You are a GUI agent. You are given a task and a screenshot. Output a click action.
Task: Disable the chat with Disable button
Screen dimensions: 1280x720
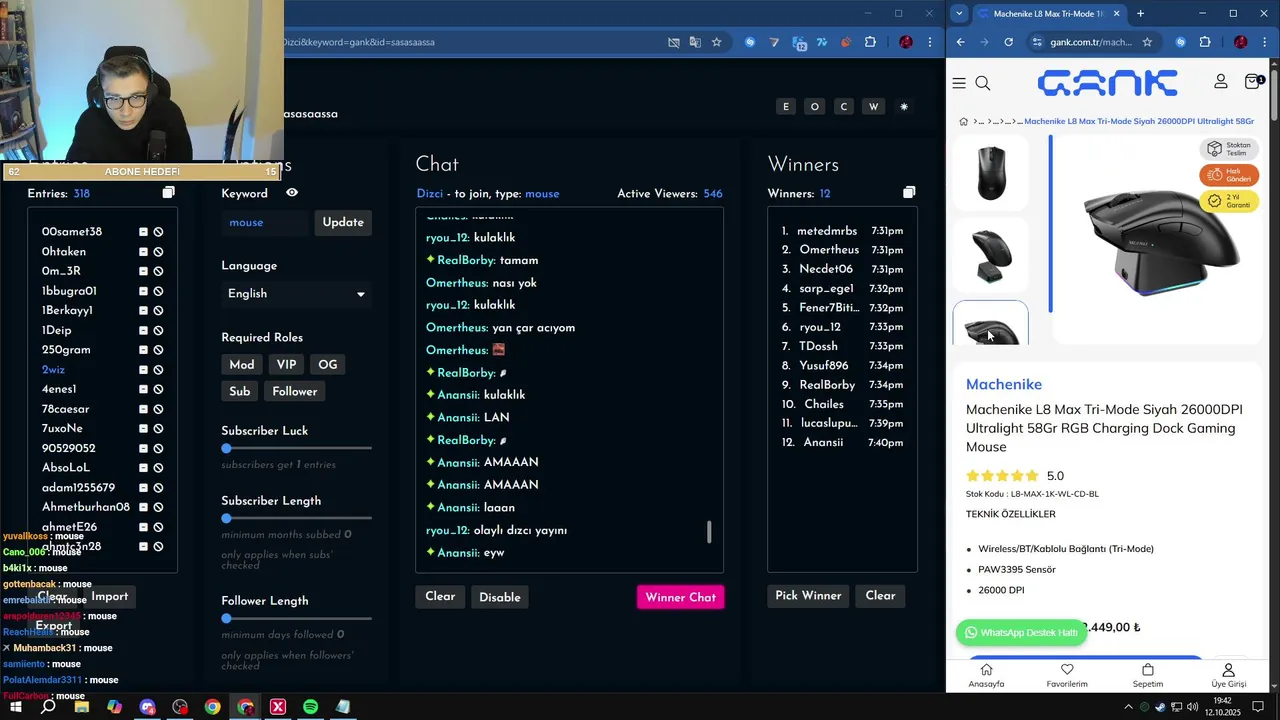(500, 597)
